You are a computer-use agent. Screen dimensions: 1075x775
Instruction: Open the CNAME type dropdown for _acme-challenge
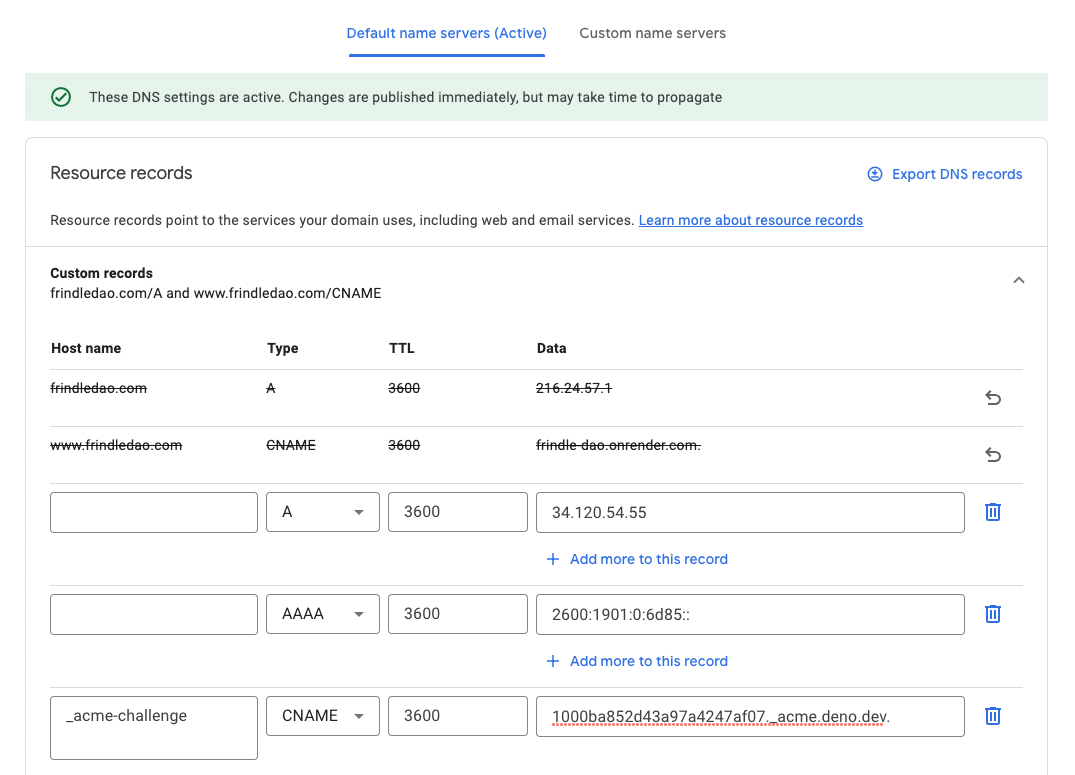pyautogui.click(x=322, y=715)
